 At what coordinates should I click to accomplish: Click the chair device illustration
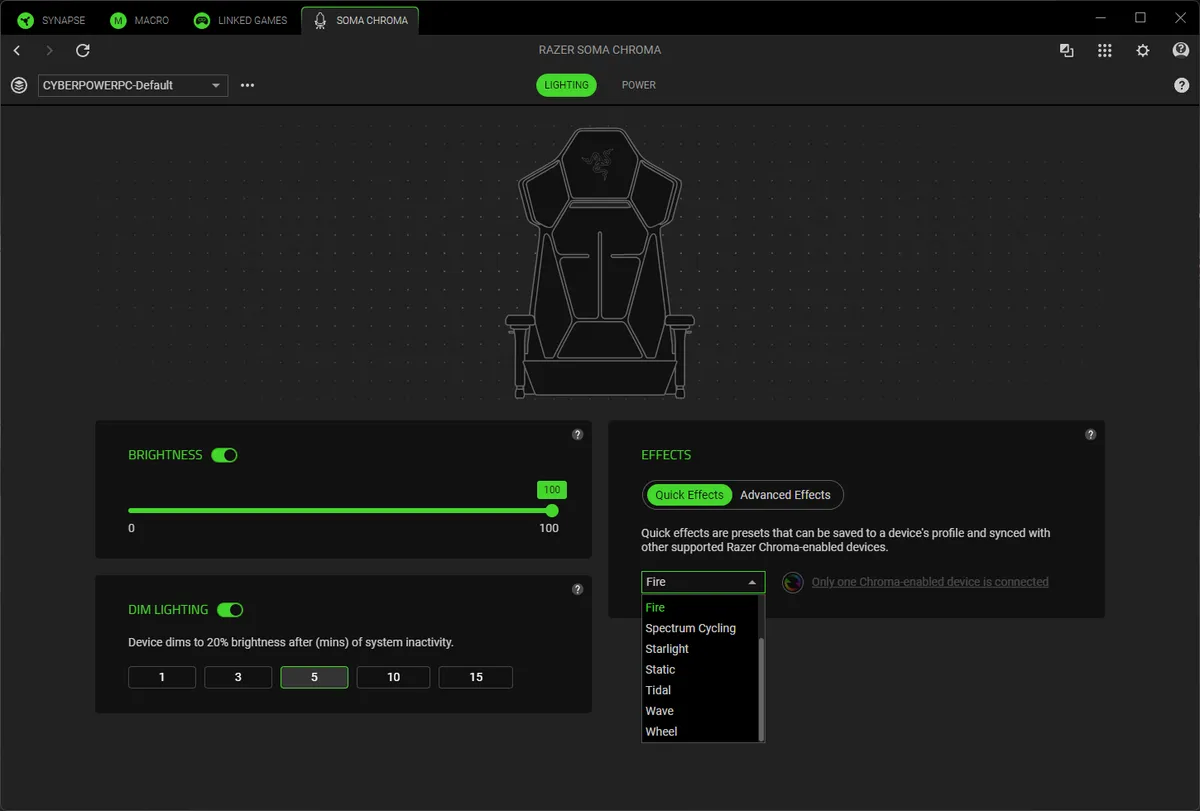[600, 263]
